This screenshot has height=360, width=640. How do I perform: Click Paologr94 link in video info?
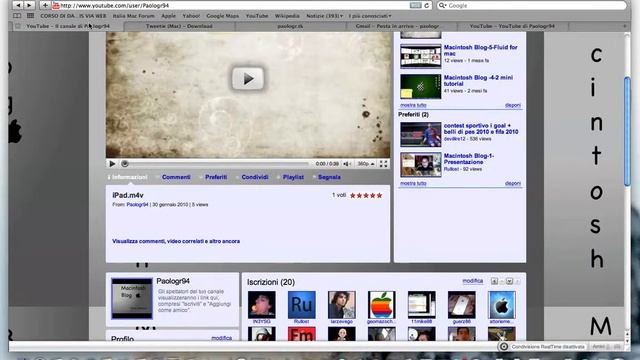pos(137,204)
